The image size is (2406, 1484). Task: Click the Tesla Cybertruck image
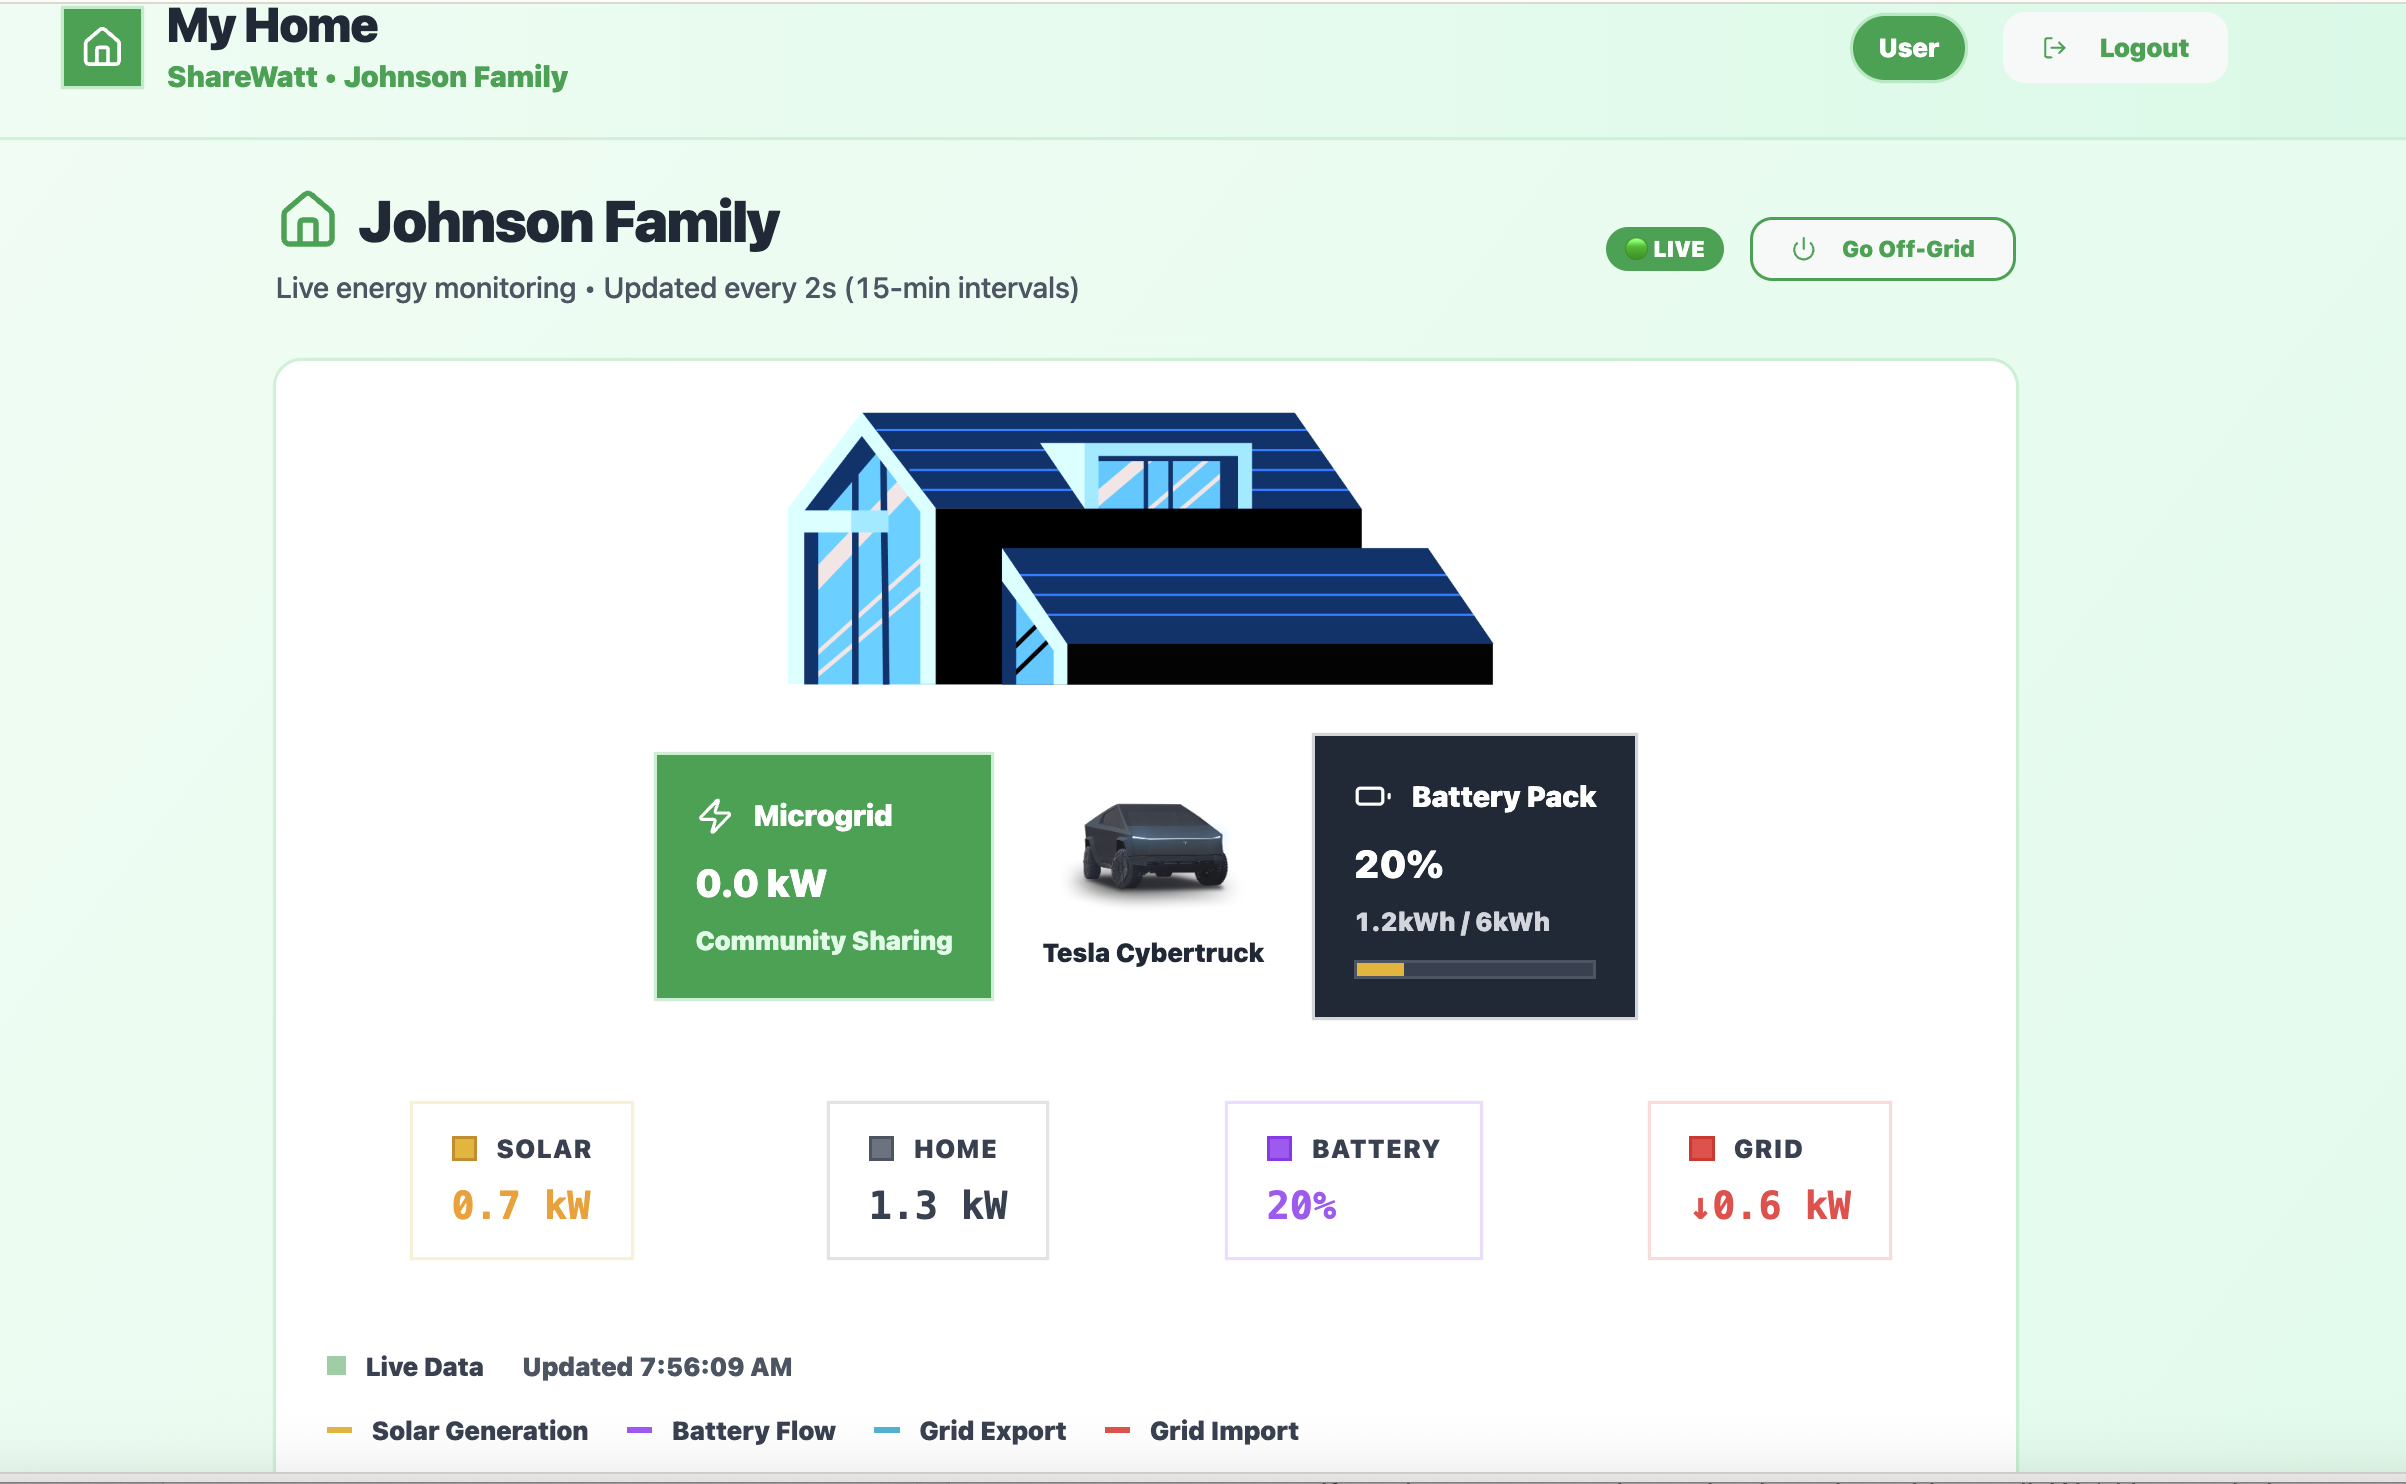click(1154, 846)
